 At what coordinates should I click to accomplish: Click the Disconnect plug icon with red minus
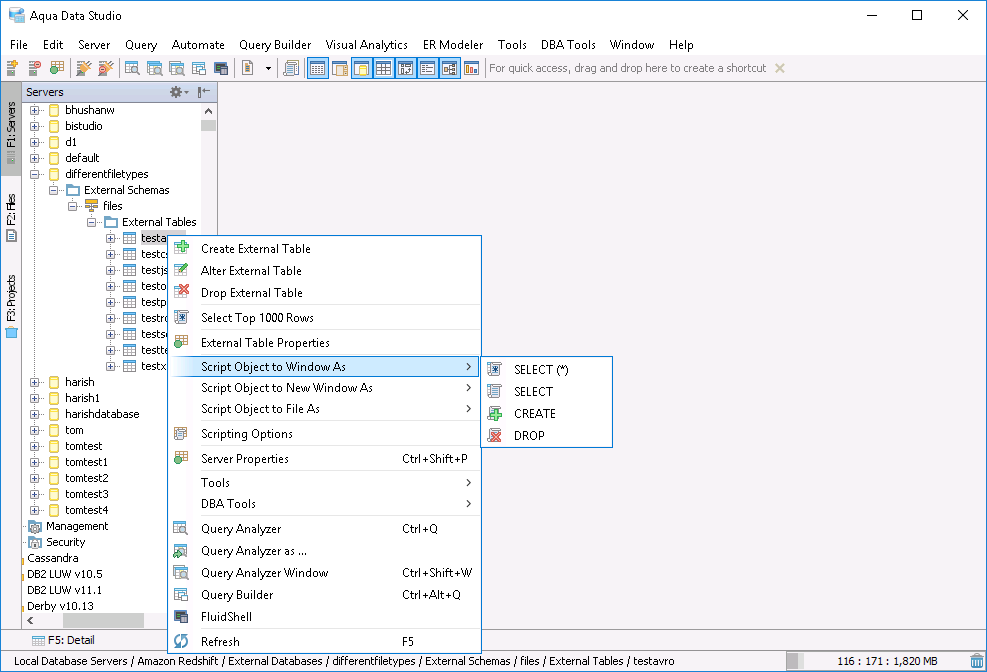(106, 68)
